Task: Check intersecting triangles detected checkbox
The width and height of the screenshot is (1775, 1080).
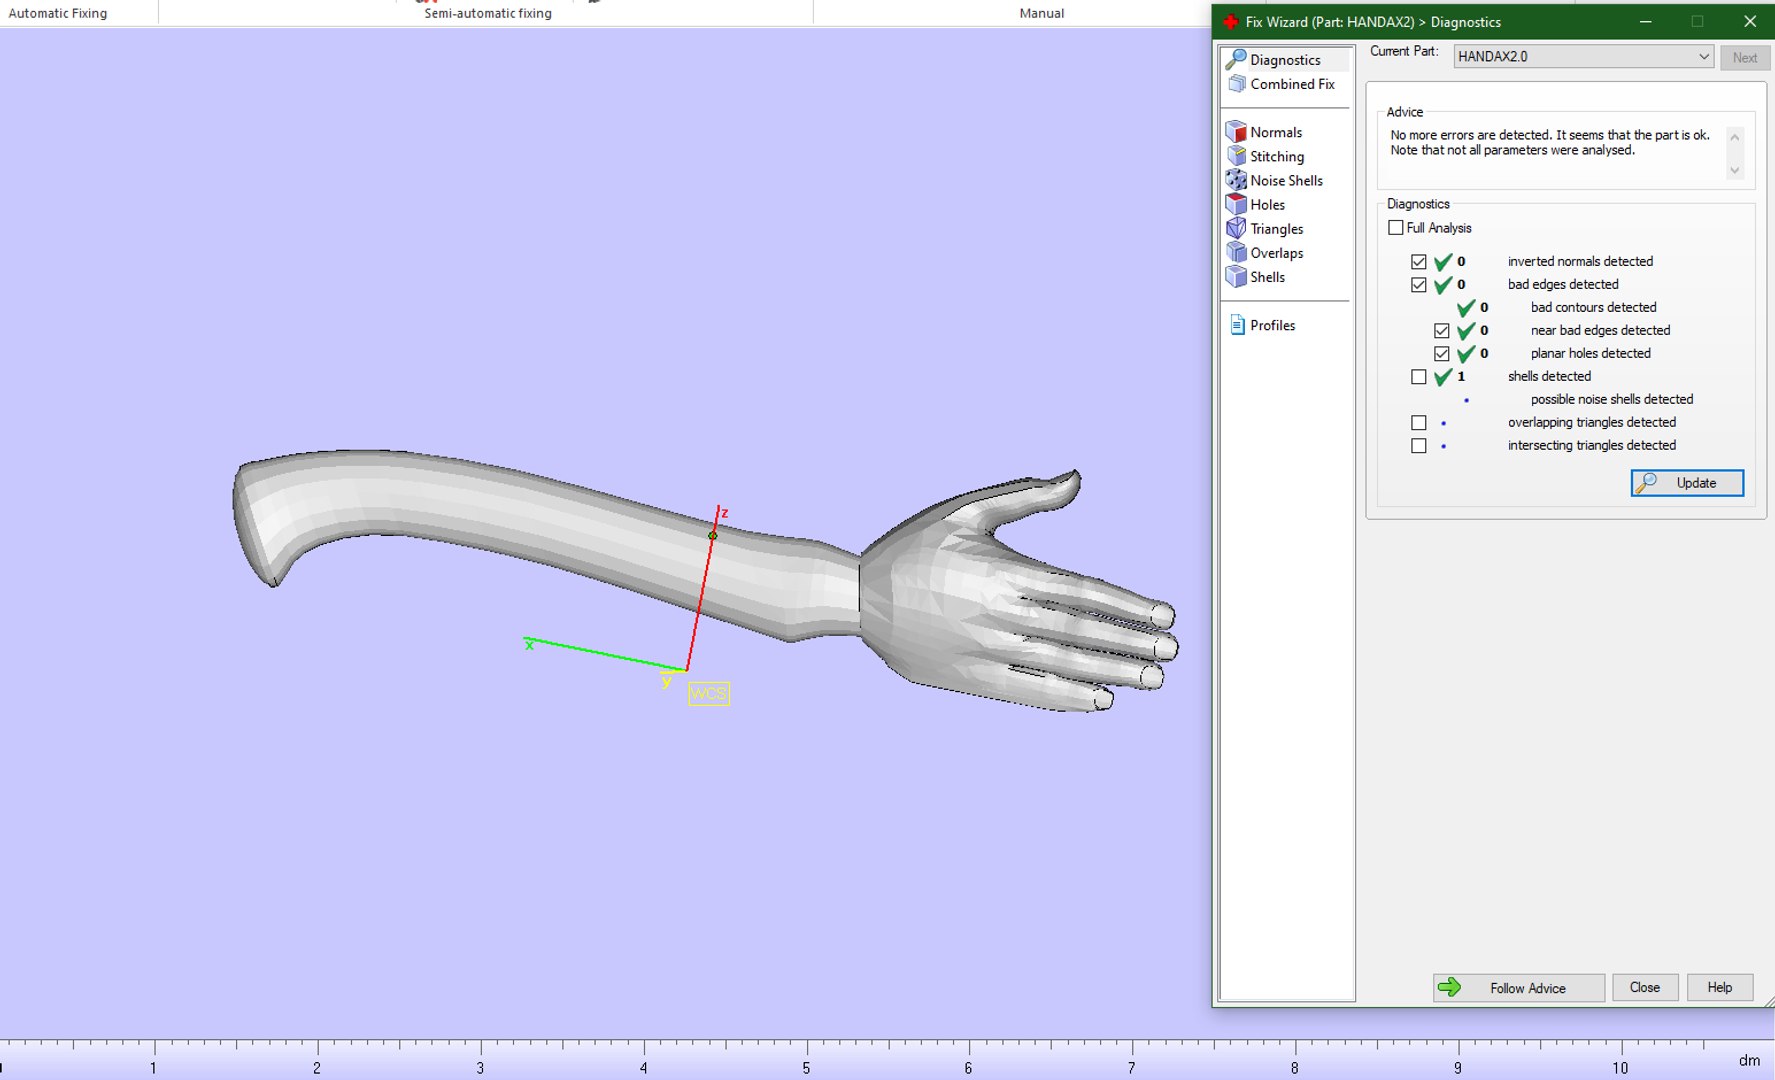Action: pos(1418,446)
